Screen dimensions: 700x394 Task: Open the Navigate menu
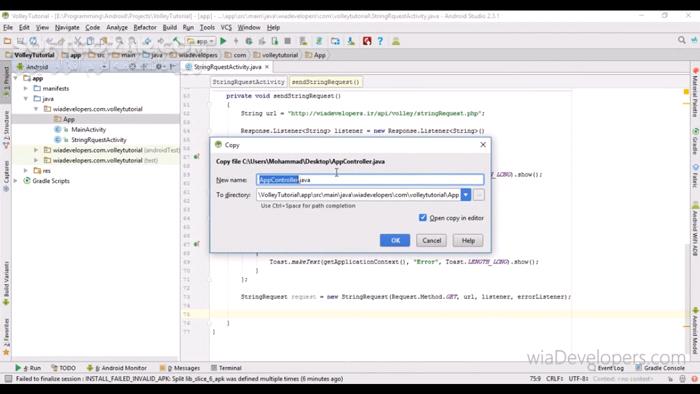(x=67, y=27)
